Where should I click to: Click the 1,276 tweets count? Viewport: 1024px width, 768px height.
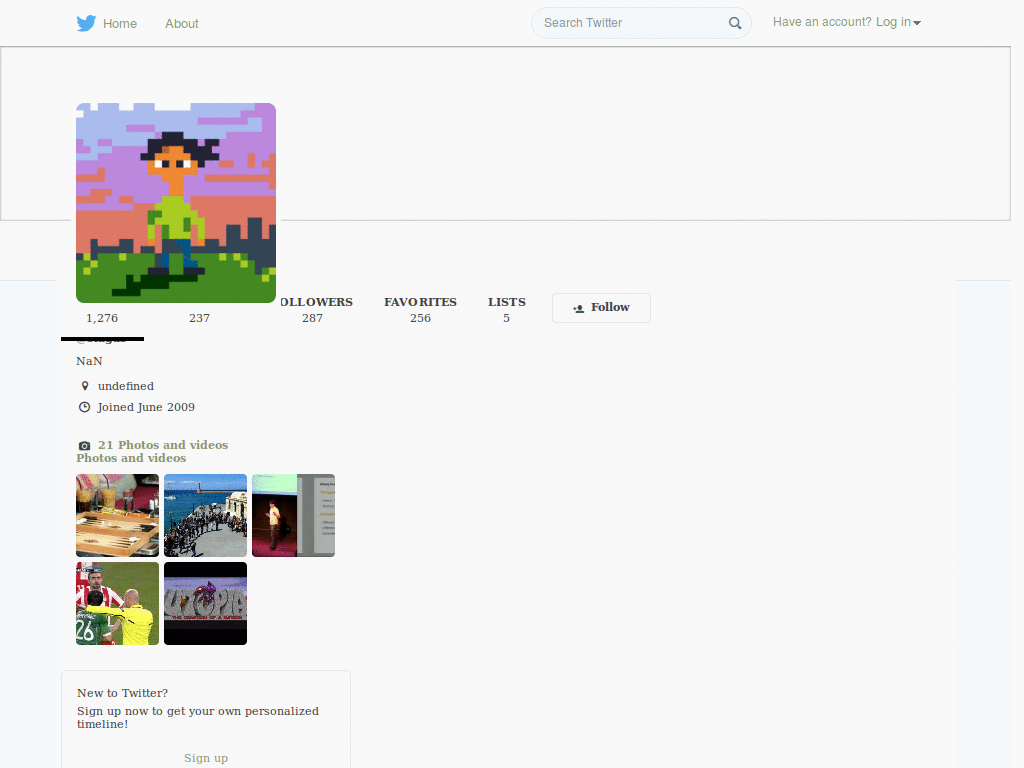pos(102,318)
